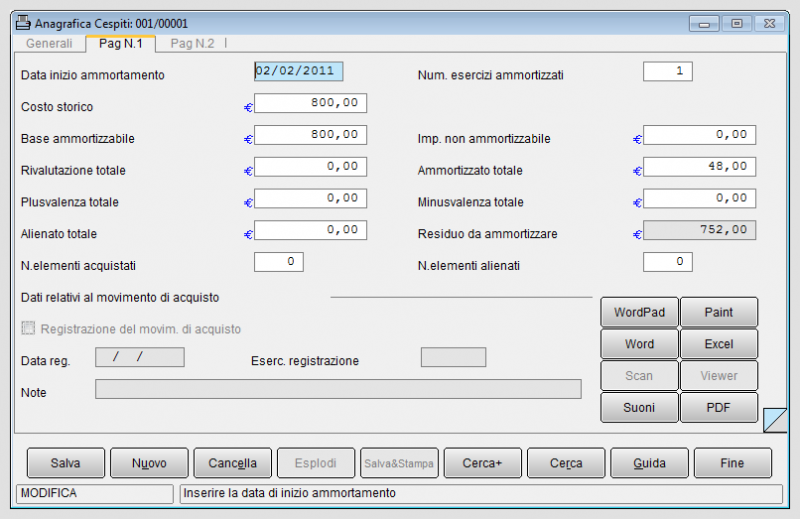Click the Scan button
Screen dimensions: 800x519
639,376
